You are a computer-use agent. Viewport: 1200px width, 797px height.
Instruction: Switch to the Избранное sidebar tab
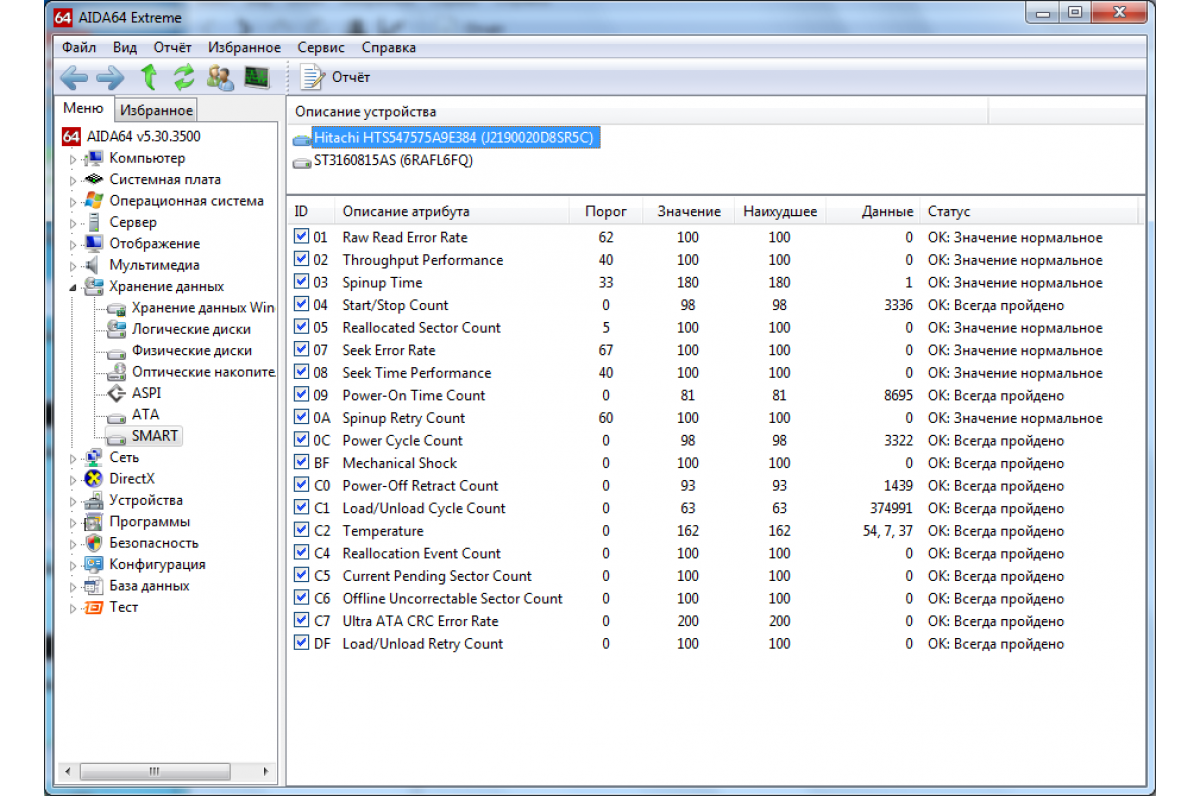tap(156, 110)
